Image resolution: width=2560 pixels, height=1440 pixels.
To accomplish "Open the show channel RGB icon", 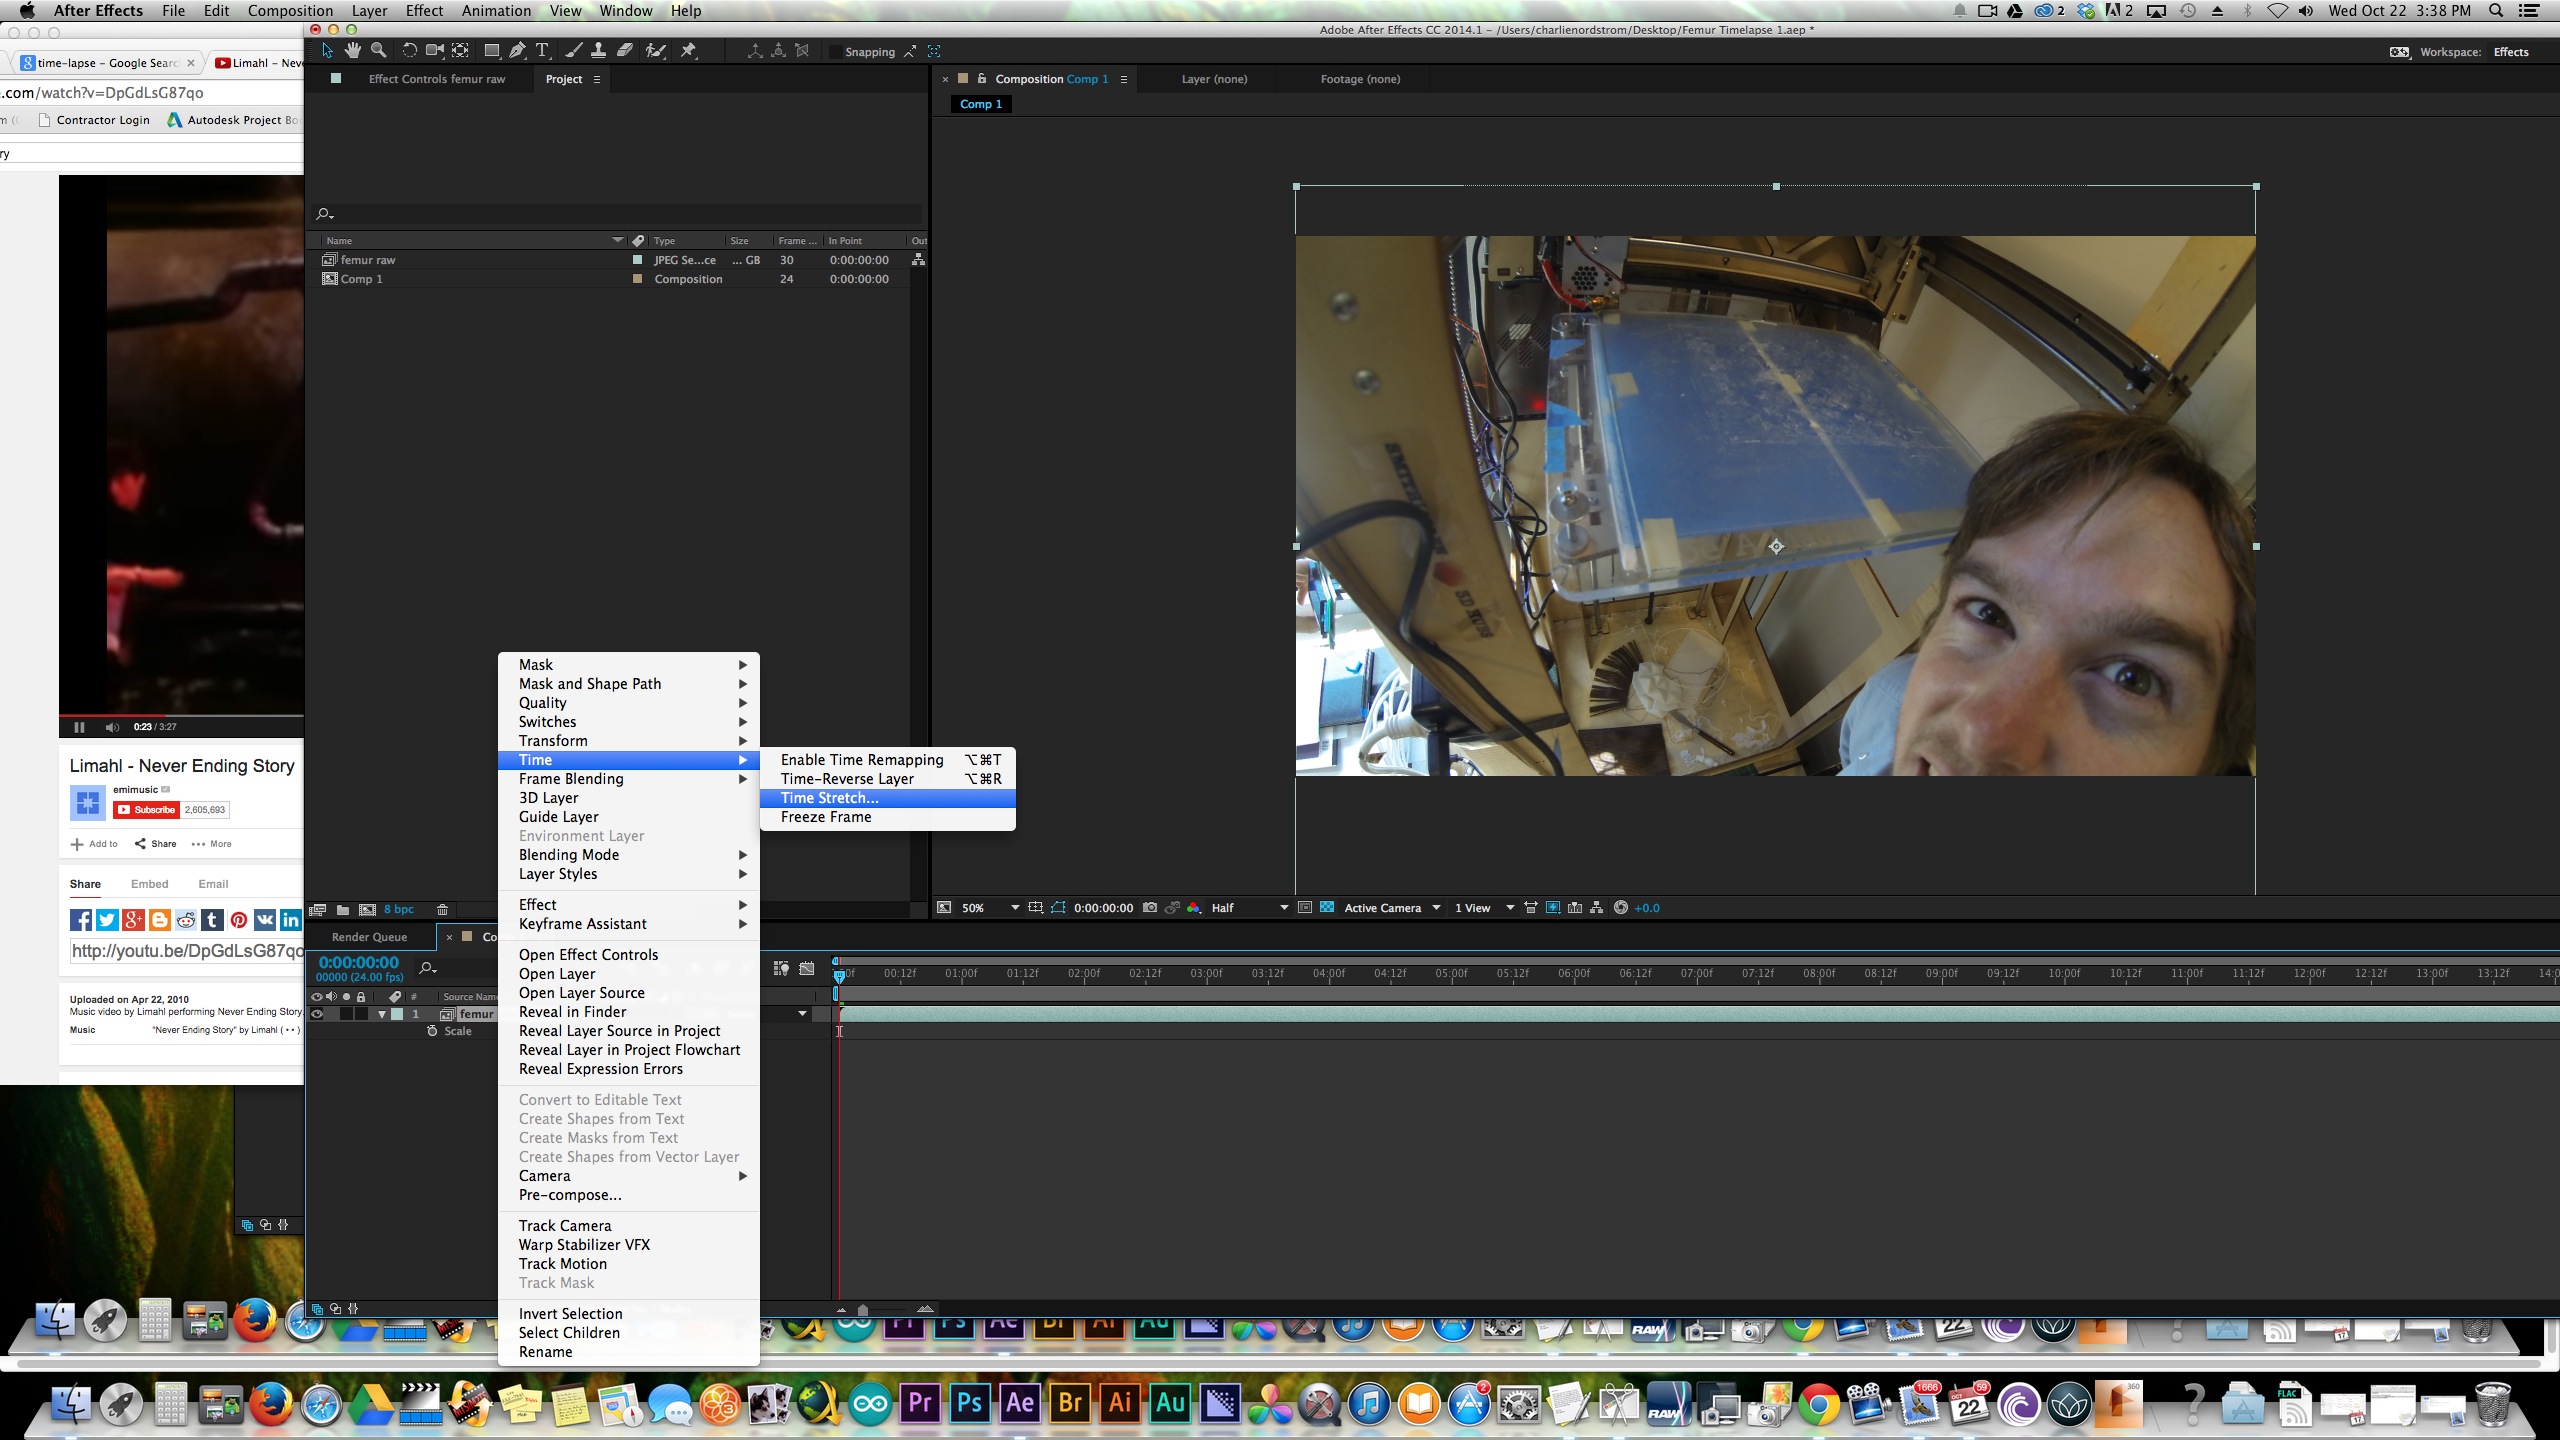I will [x=1194, y=908].
